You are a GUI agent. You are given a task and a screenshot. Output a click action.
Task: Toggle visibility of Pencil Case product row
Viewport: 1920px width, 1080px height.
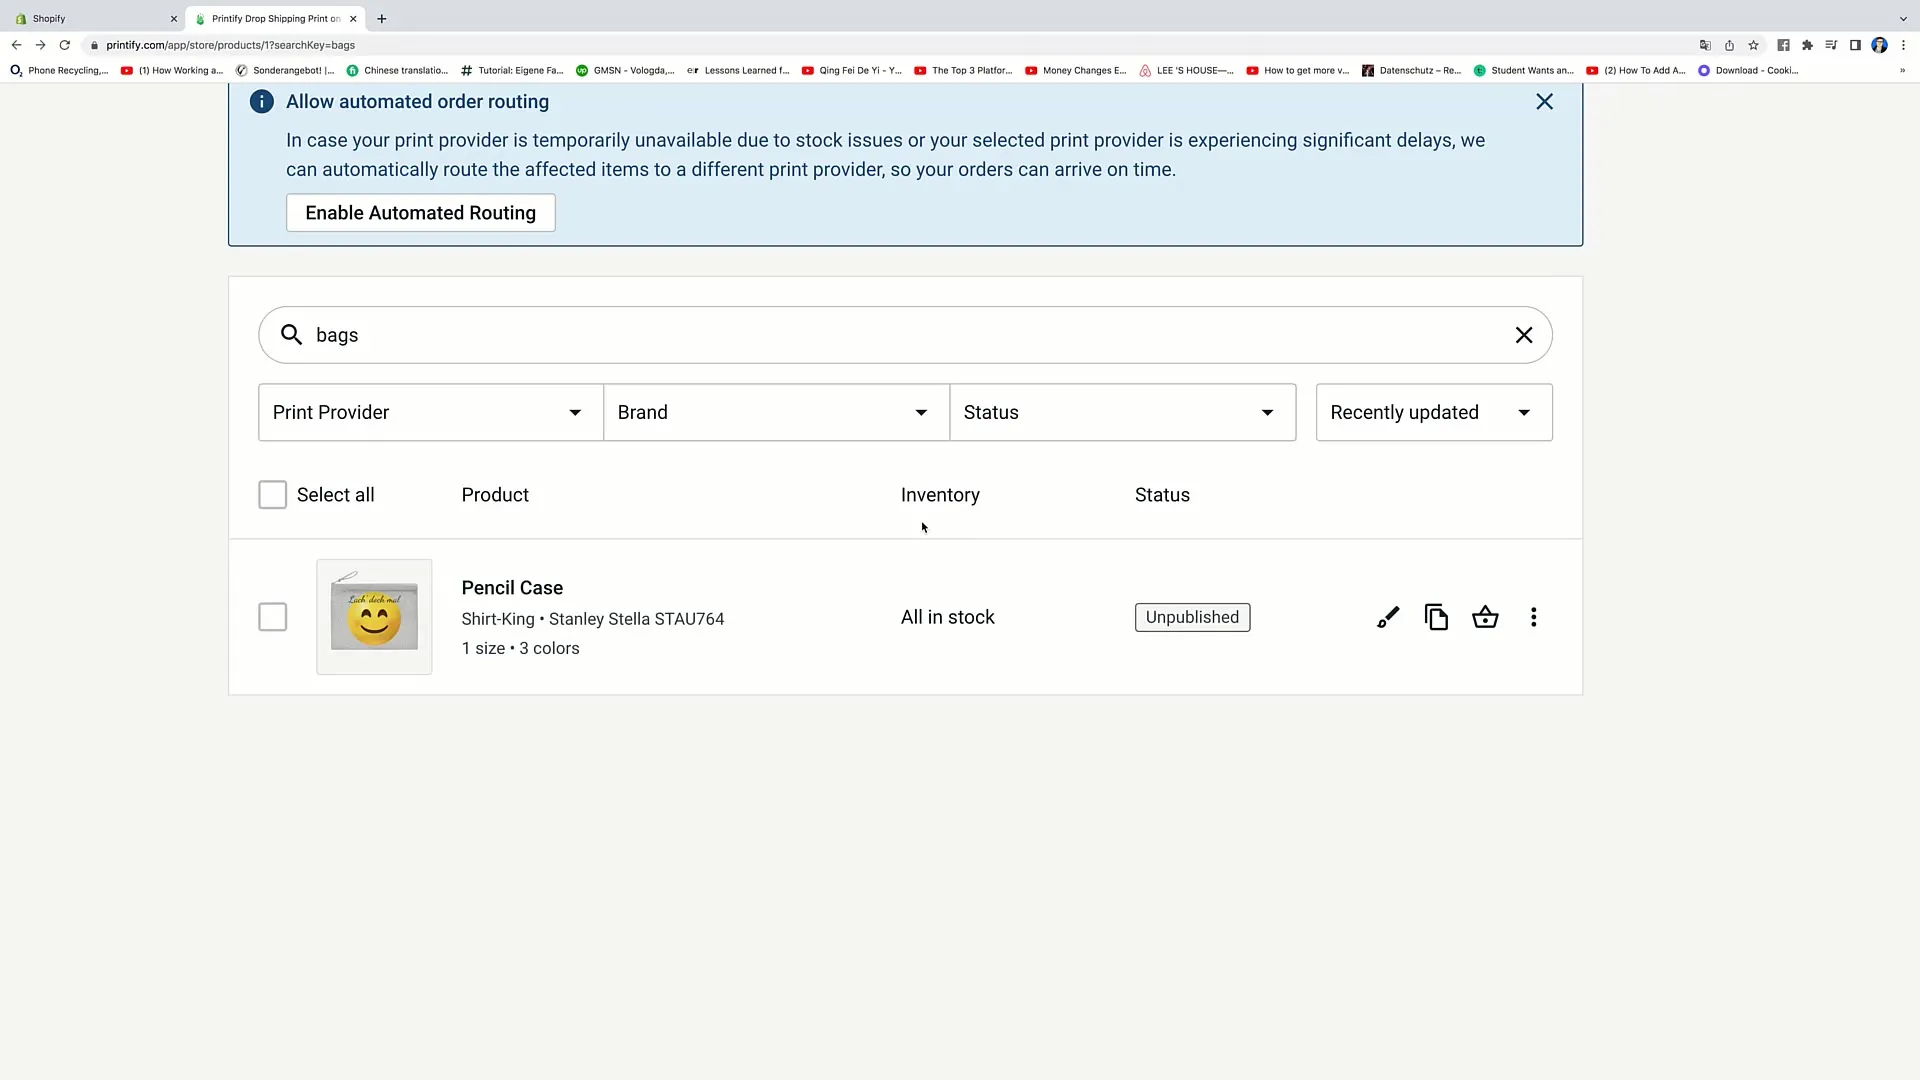[x=273, y=617]
